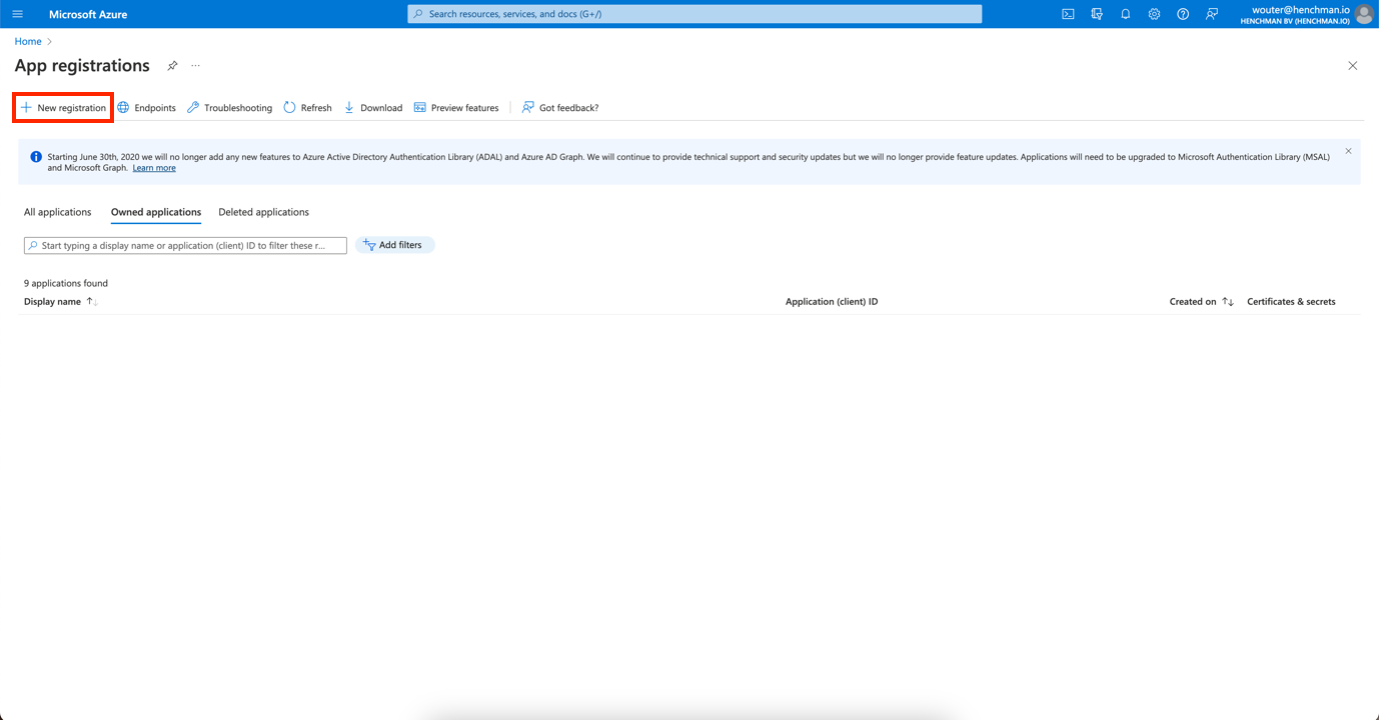Click the Application (client) ID column header

(832, 302)
